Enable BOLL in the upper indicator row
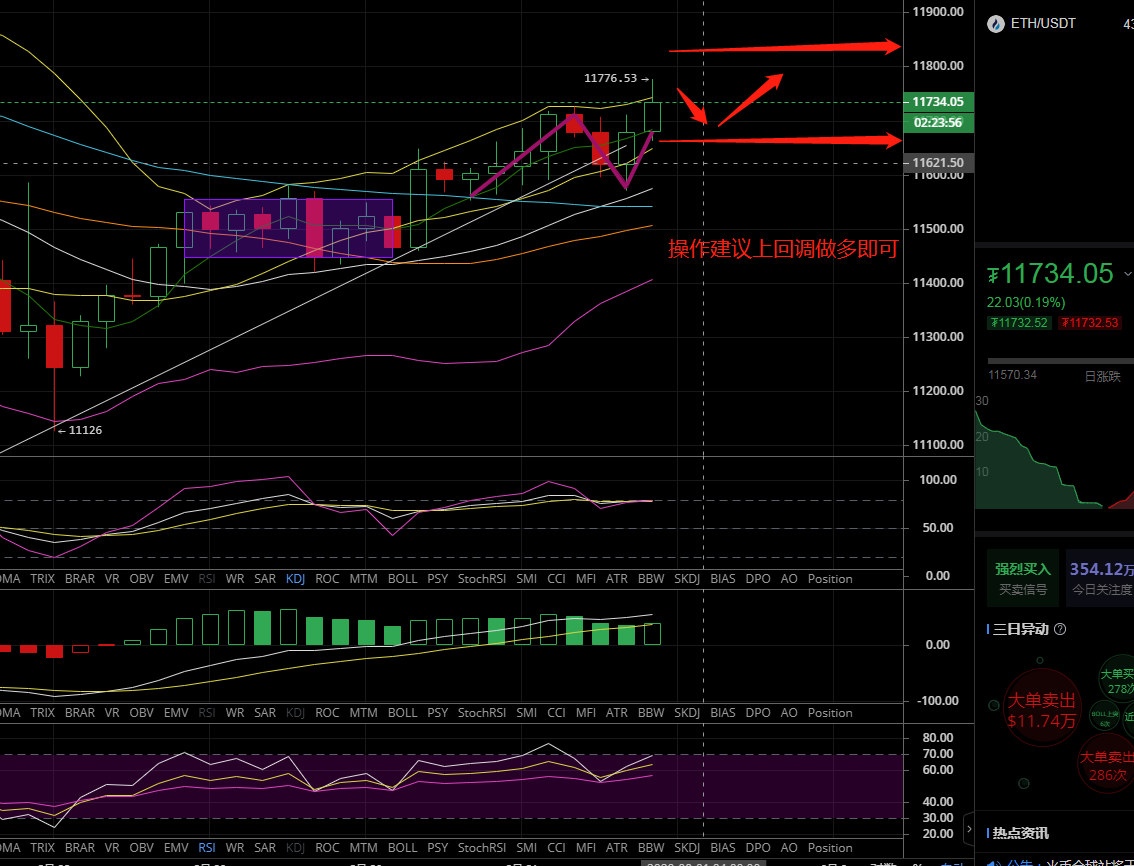Image resolution: width=1134 pixels, height=866 pixels. click(402, 579)
